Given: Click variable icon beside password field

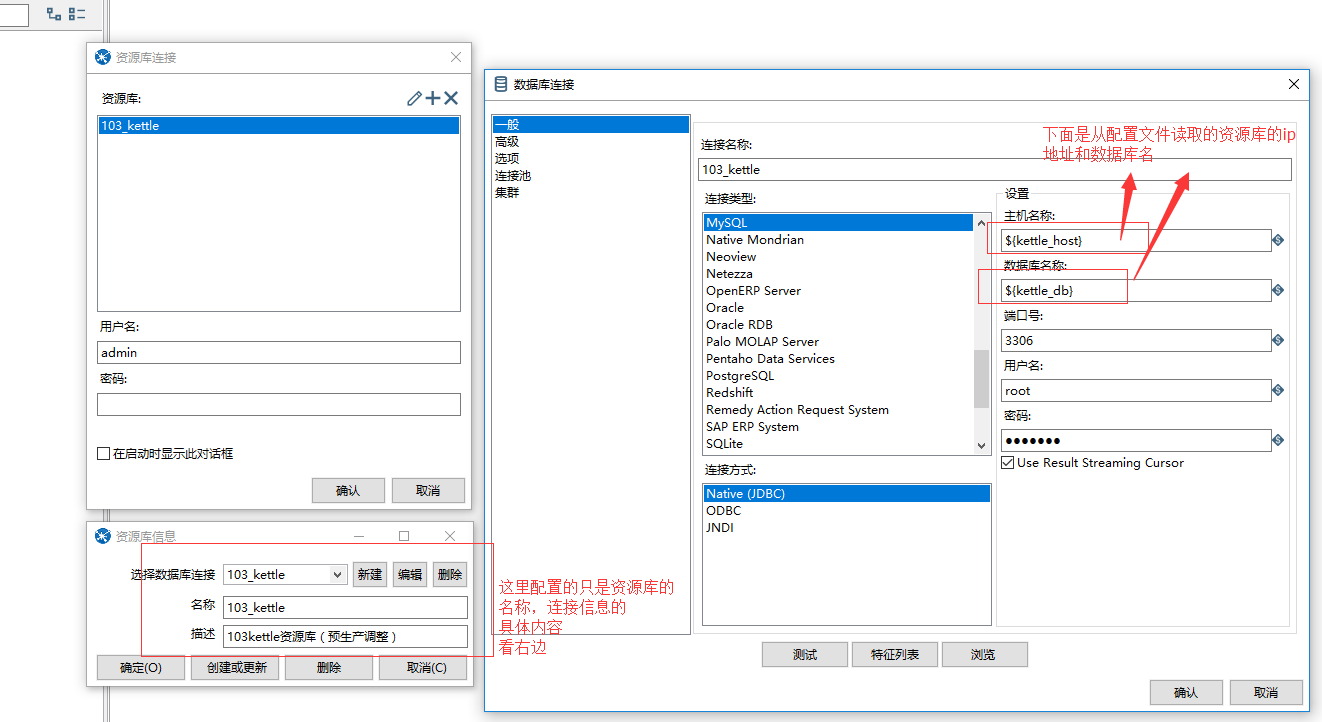Looking at the screenshot, I should pyautogui.click(x=1278, y=440).
